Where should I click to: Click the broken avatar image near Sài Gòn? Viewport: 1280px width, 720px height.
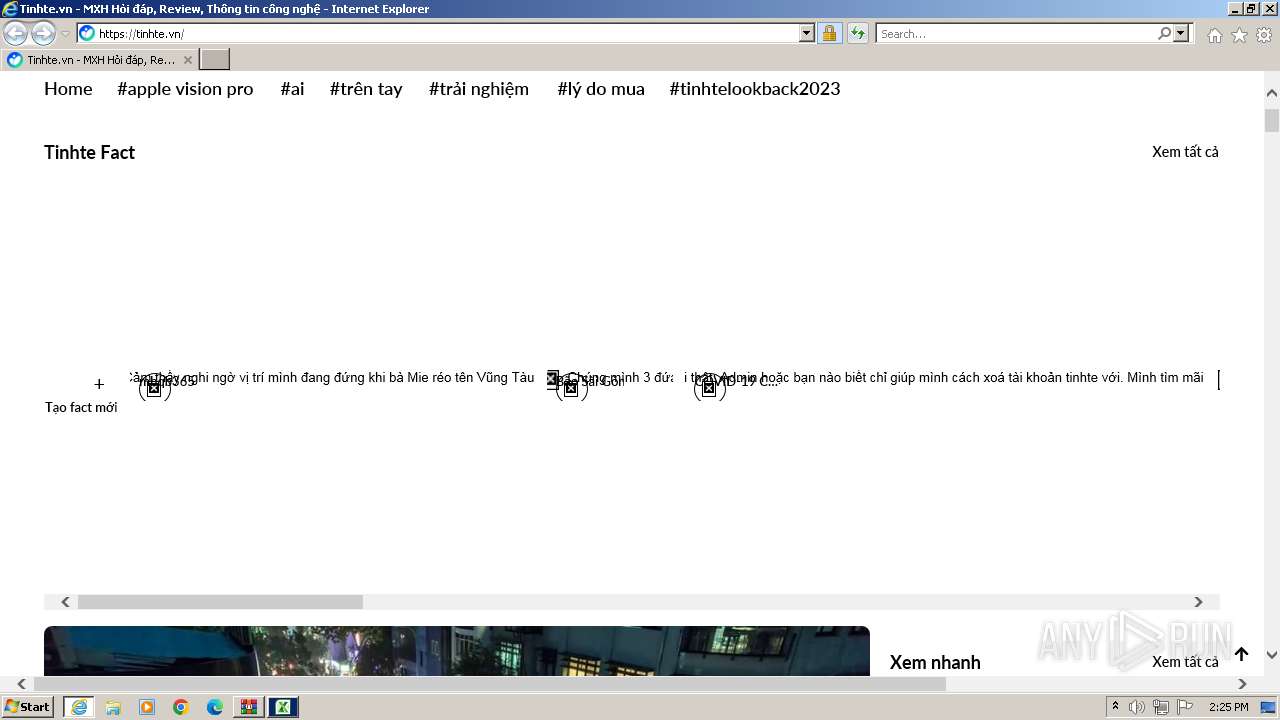click(x=571, y=388)
